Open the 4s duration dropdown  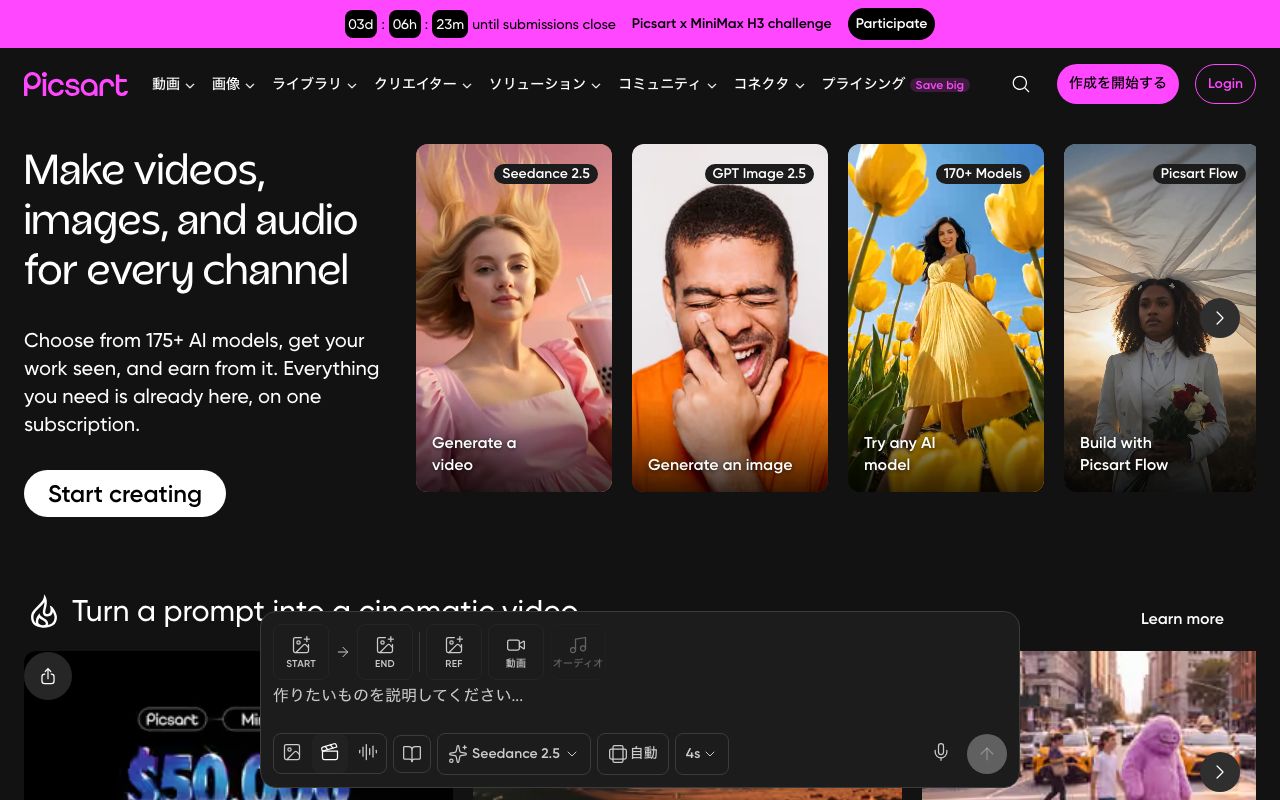pos(701,753)
